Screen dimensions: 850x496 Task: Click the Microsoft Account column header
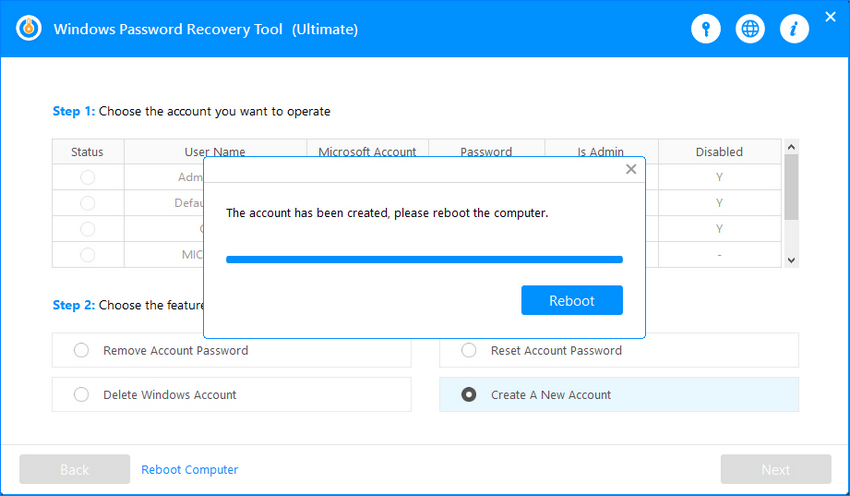[368, 152]
